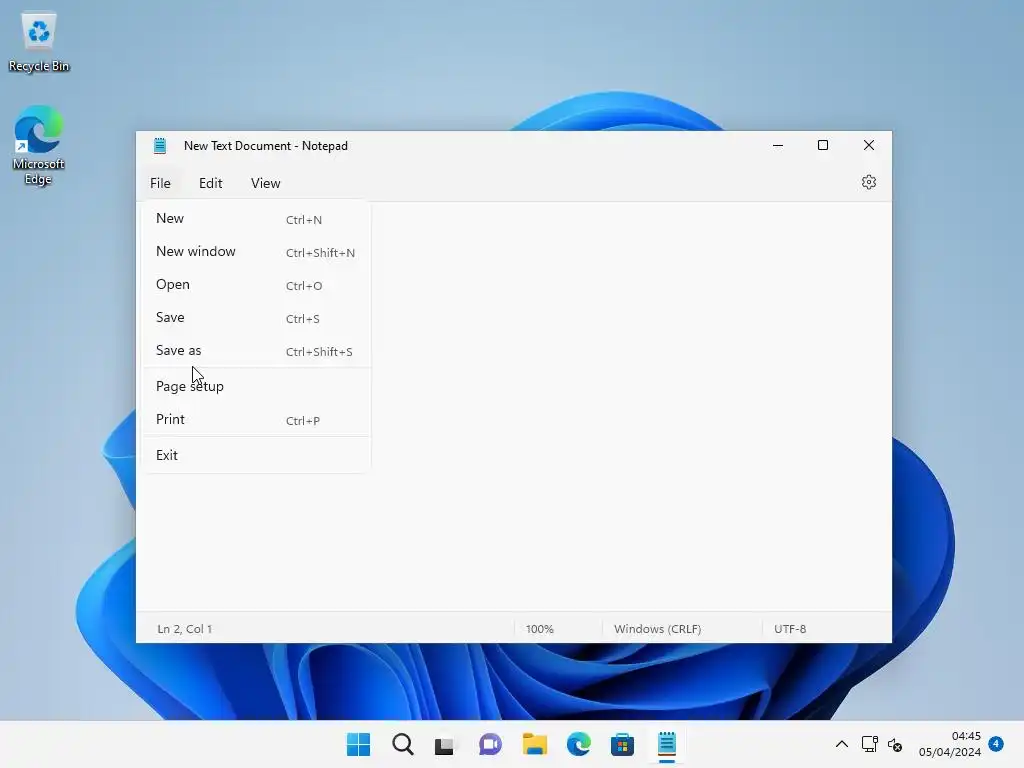Select Exit in the File menu
1024x768 pixels.
click(x=256, y=455)
